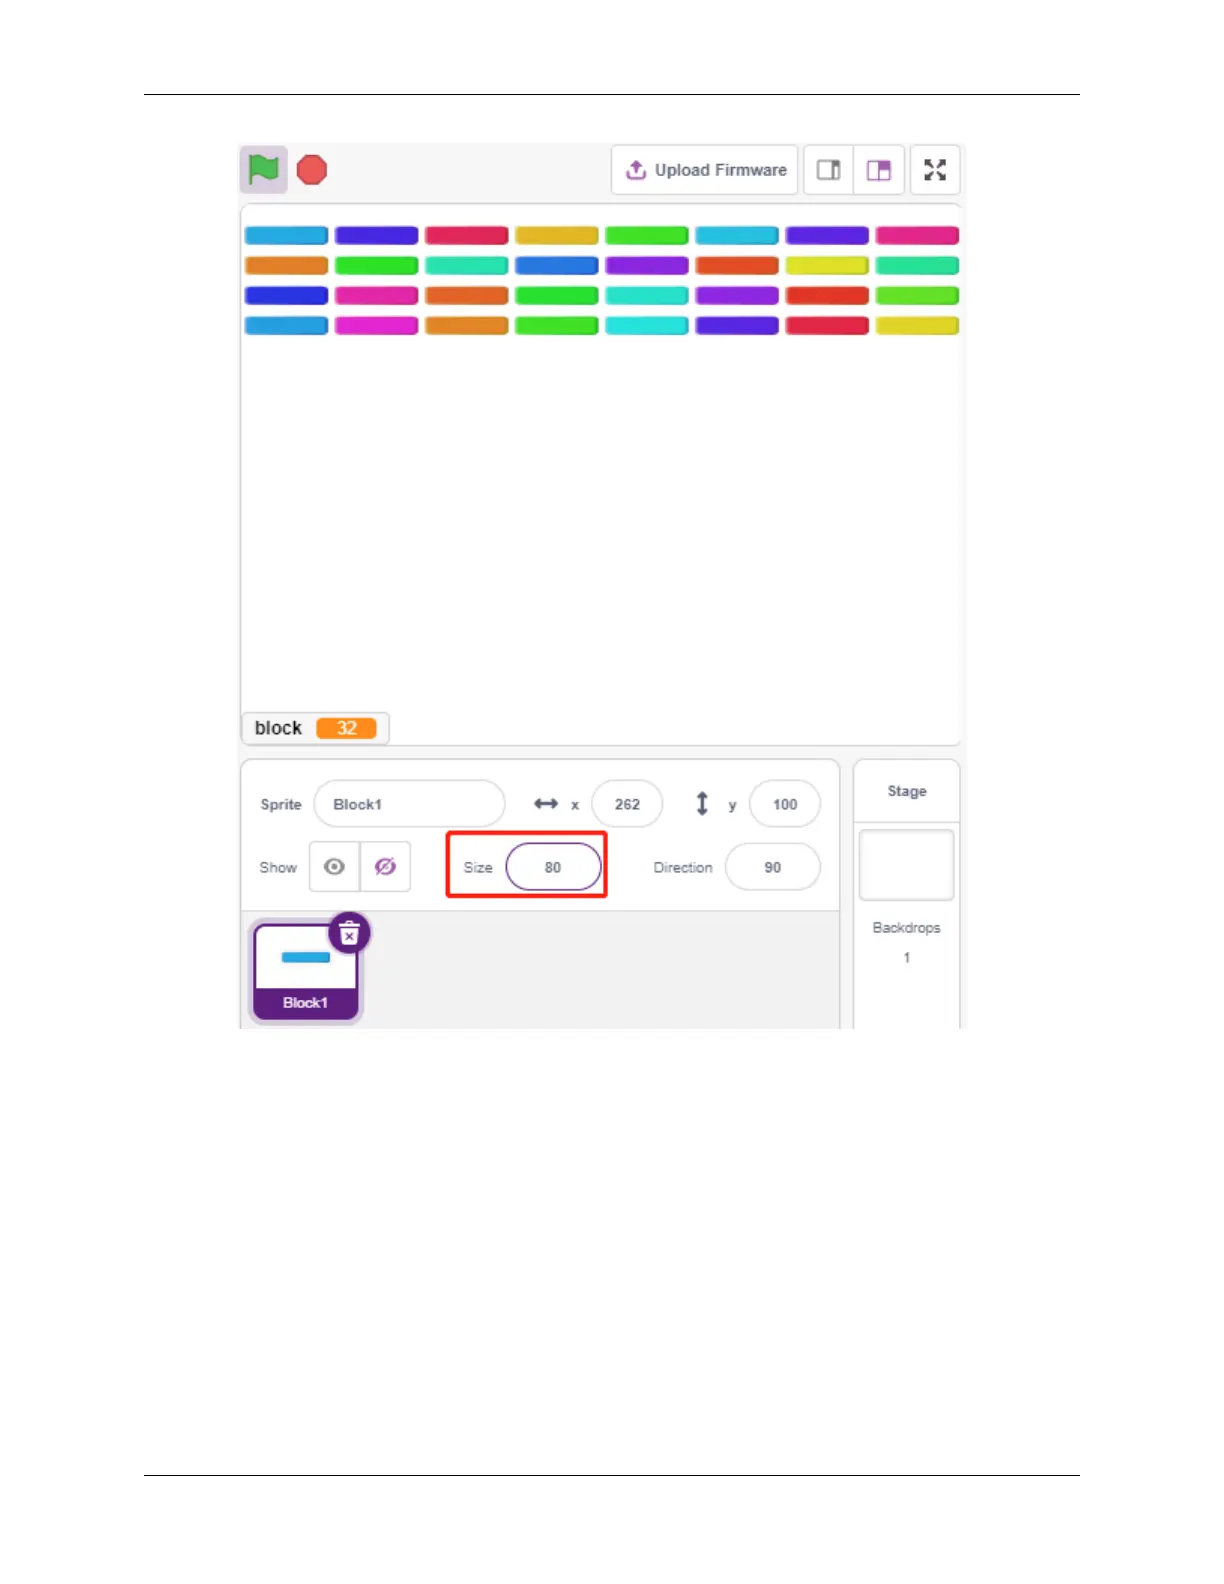This screenshot has width=1224, height=1584.
Task: Click the bottom-right yellow block on stage
Action: pos(917,326)
